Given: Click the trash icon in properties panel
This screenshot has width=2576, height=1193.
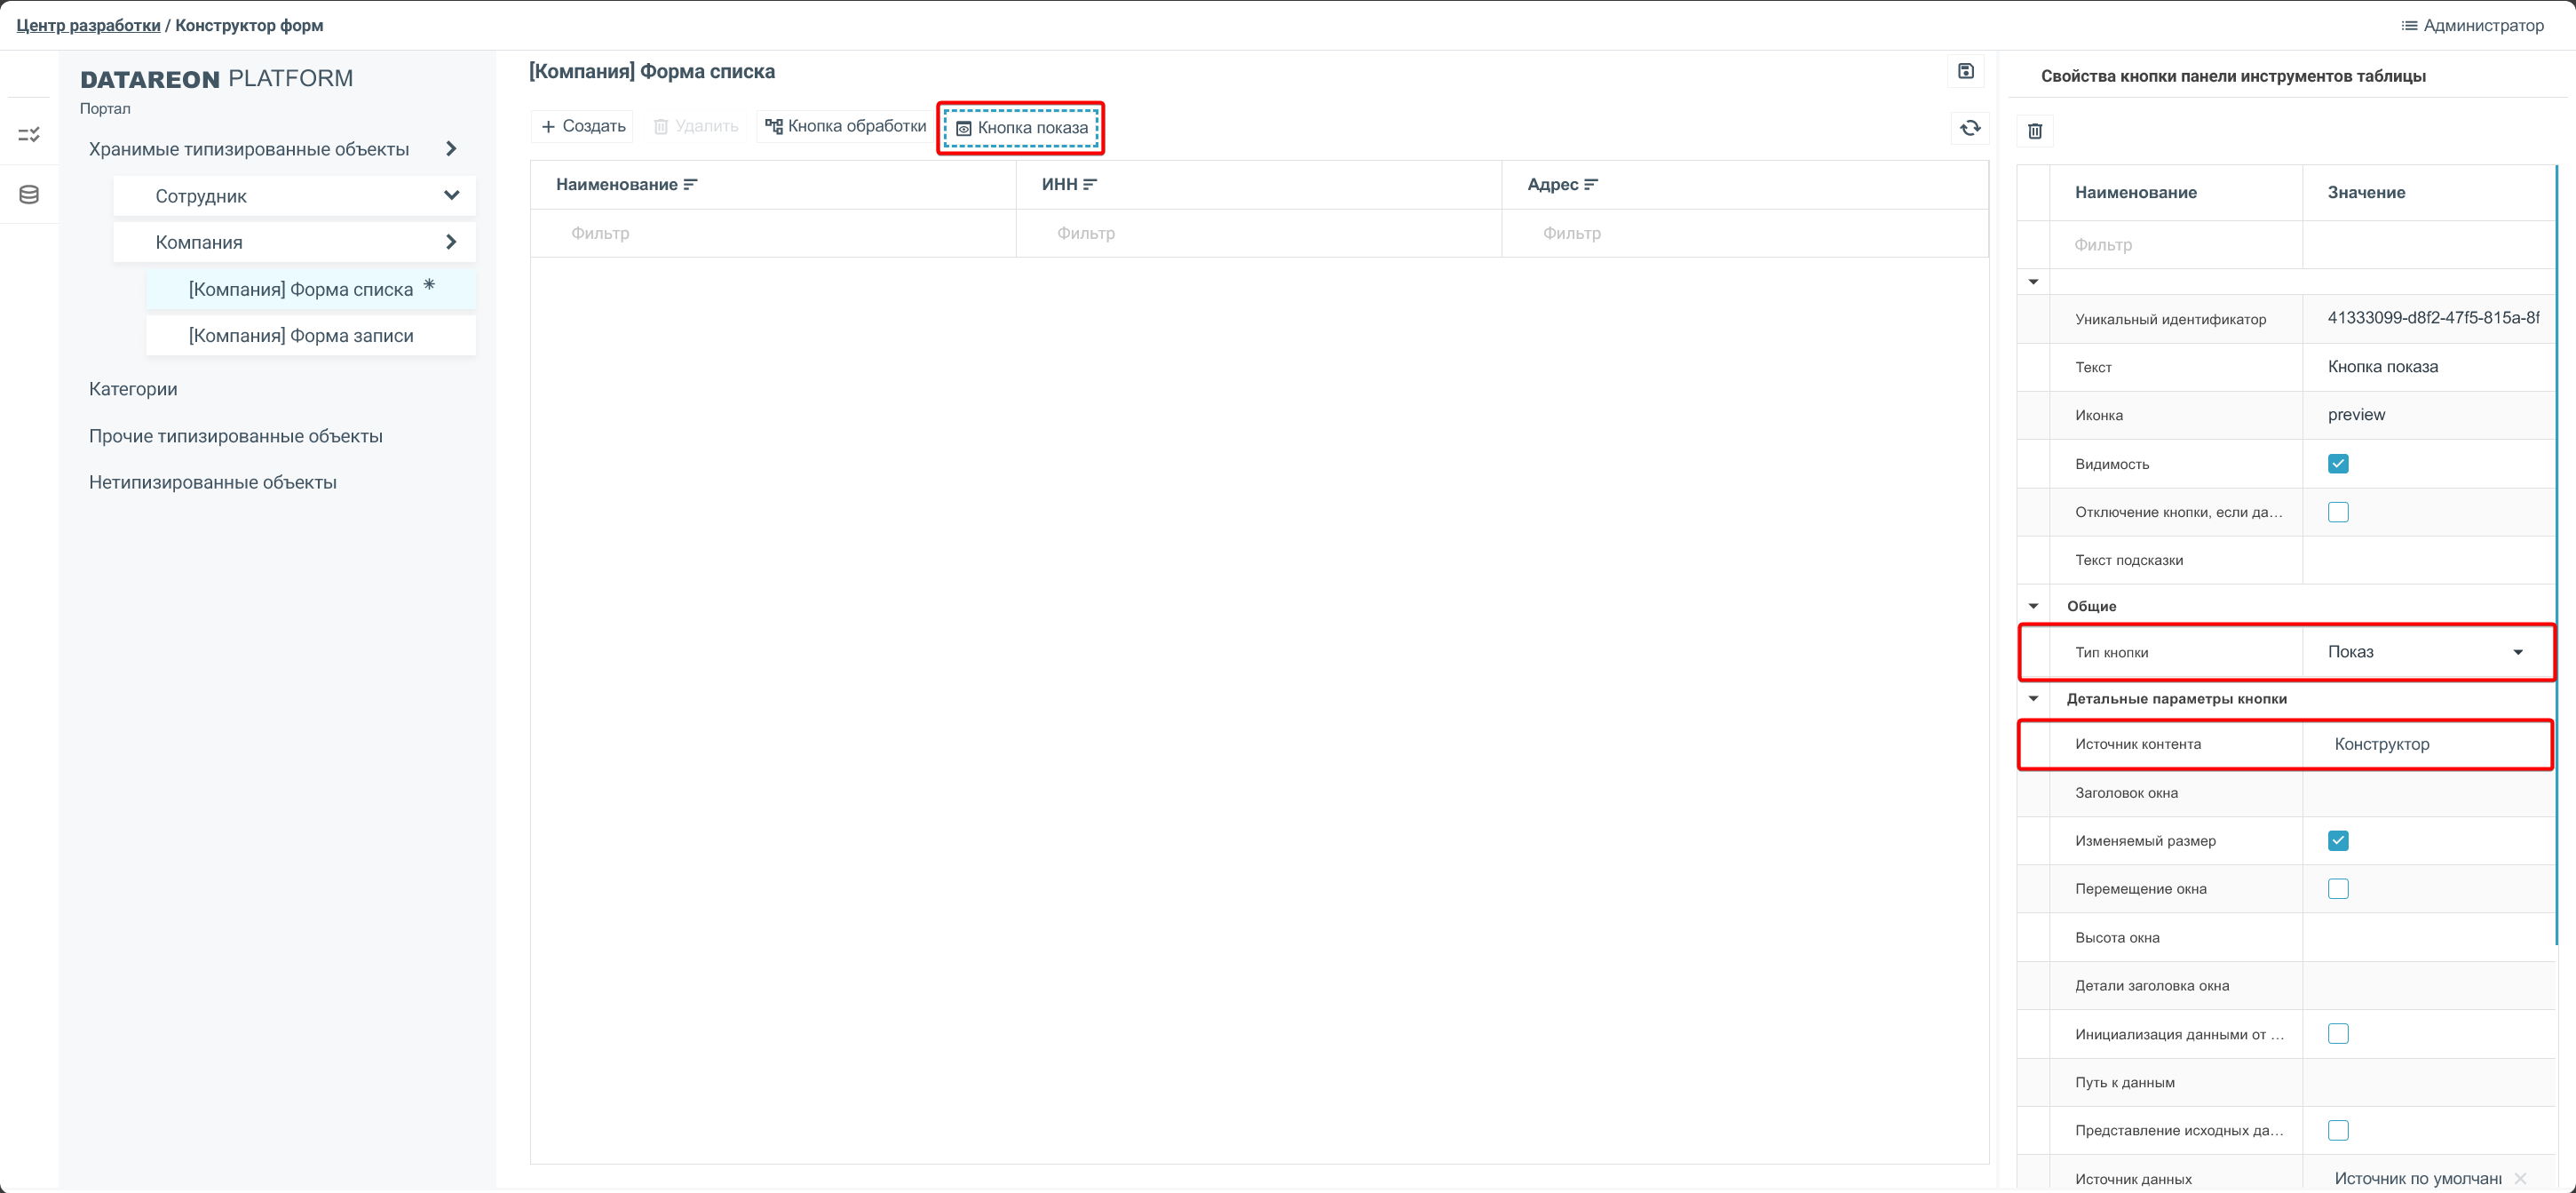Looking at the screenshot, I should click(2034, 131).
